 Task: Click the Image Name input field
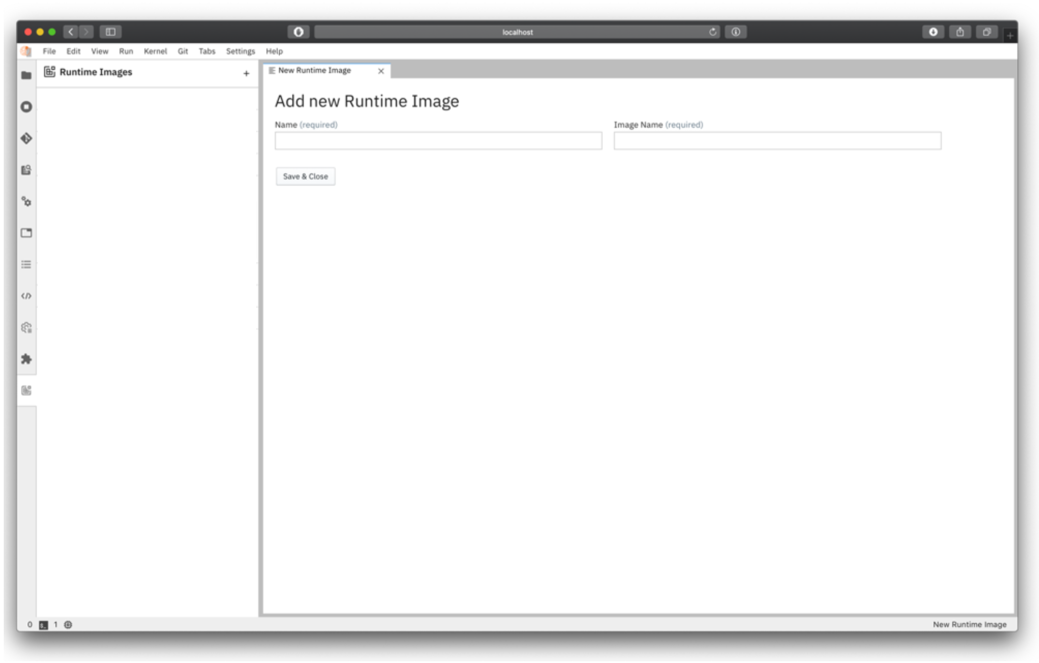point(777,140)
